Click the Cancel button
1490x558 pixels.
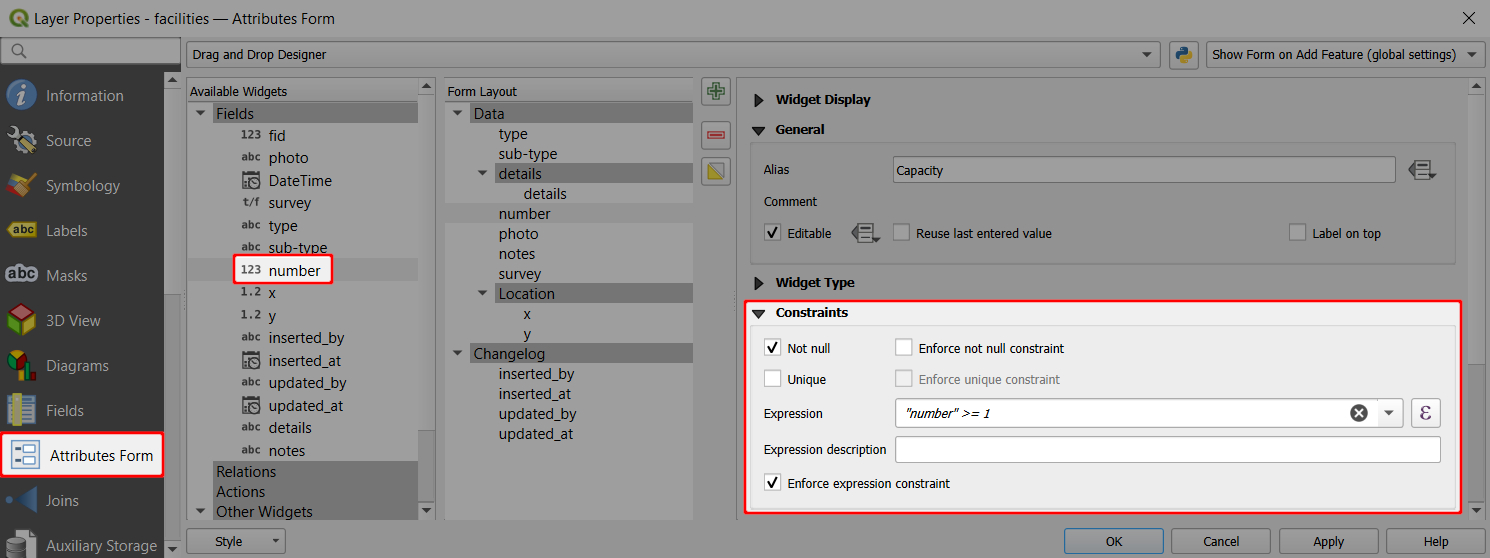[1221, 542]
